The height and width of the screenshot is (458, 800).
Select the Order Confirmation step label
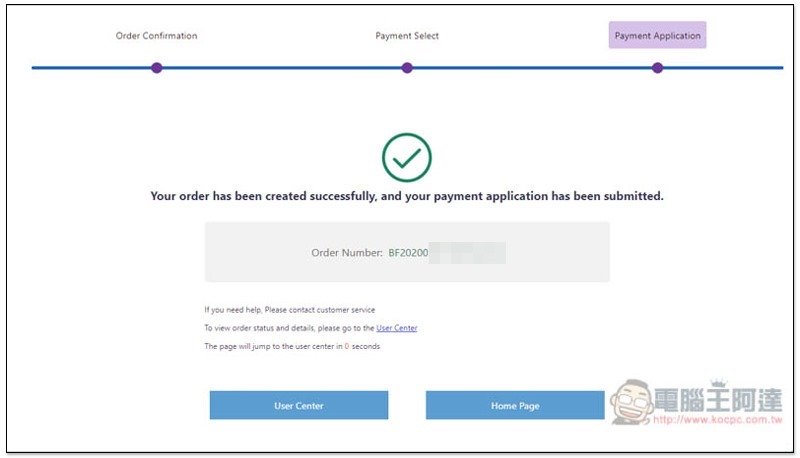157,36
